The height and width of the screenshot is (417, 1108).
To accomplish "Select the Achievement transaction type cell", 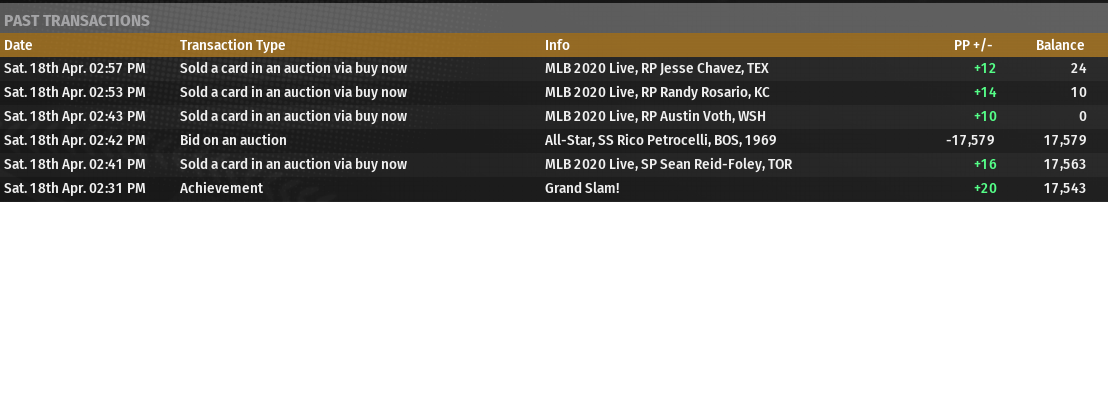I will click(221, 189).
